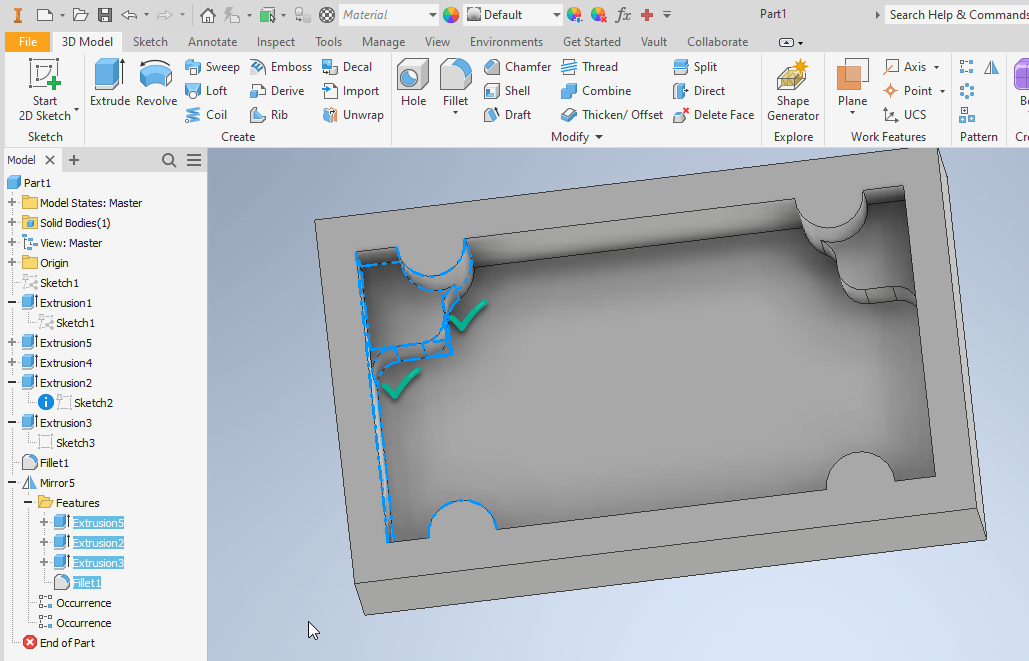Switch to the Sketch ribbon tab
The height and width of the screenshot is (661, 1029).
(150, 41)
